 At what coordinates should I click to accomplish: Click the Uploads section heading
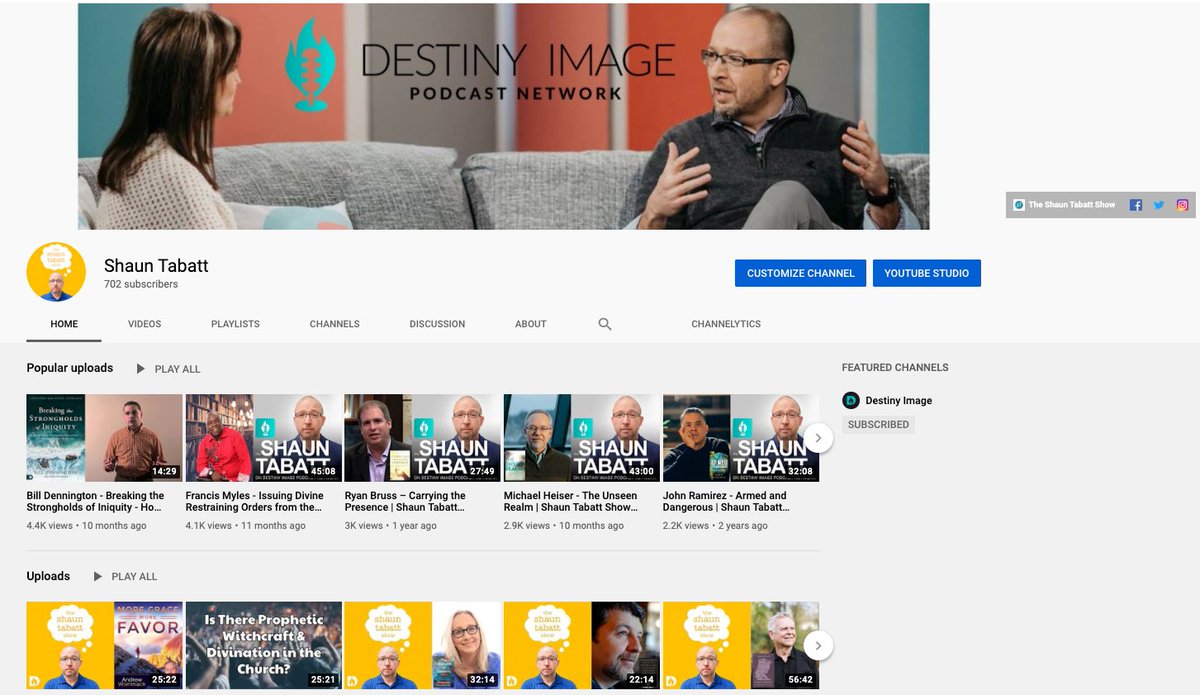pos(48,576)
